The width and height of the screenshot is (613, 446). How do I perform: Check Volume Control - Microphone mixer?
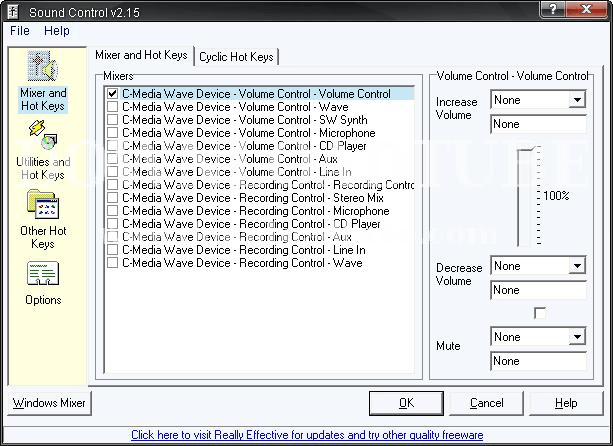coord(113,133)
